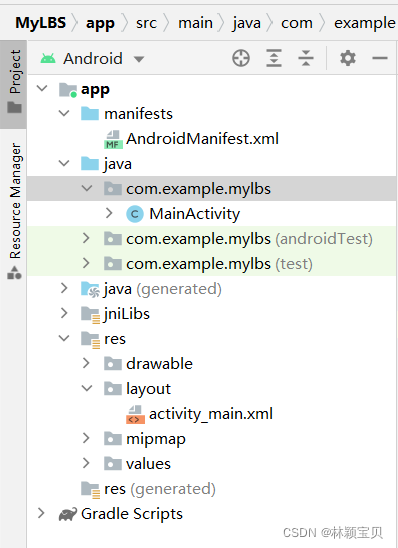The height and width of the screenshot is (548, 398).
Task: Select activity_main.xml in layout folder
Action: pos(211,414)
